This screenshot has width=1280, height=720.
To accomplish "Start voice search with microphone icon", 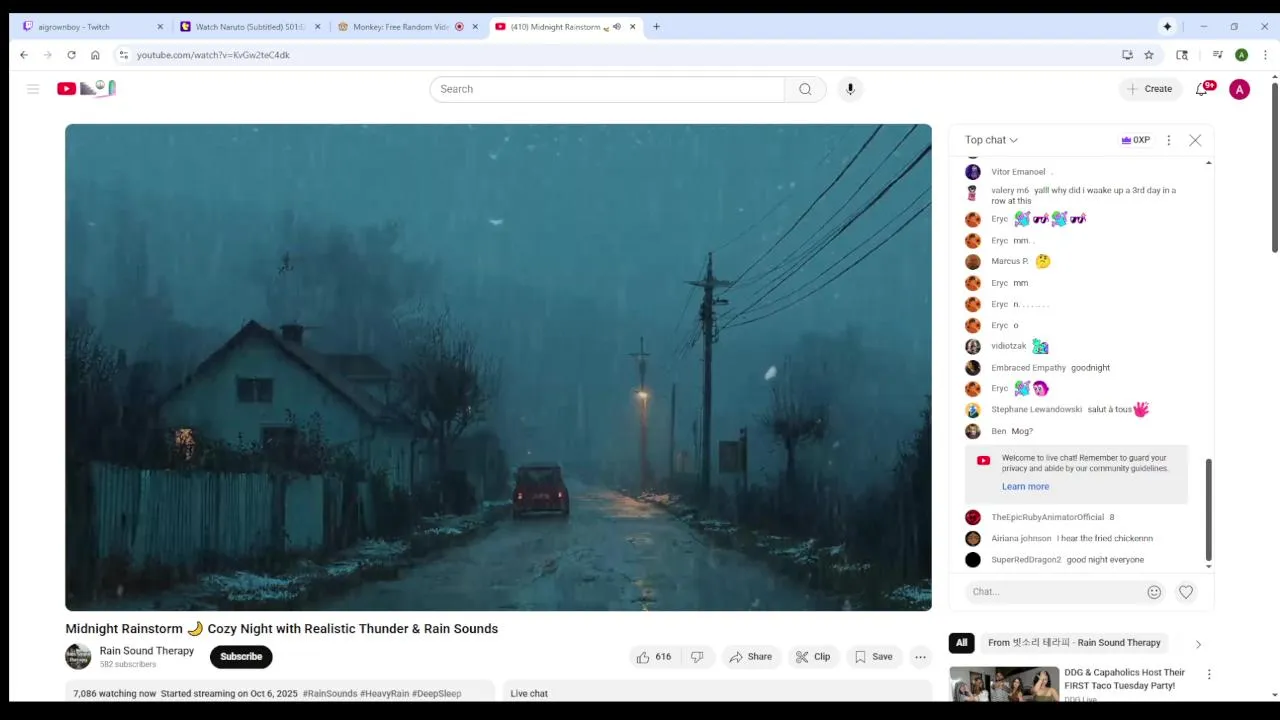I will coord(850,89).
